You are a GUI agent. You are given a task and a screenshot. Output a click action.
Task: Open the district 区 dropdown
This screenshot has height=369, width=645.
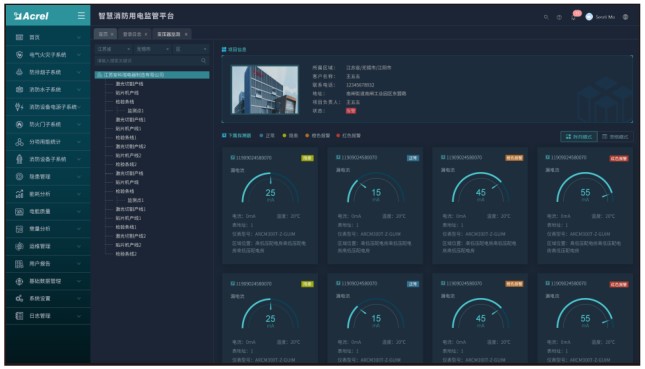pyautogui.click(x=191, y=49)
